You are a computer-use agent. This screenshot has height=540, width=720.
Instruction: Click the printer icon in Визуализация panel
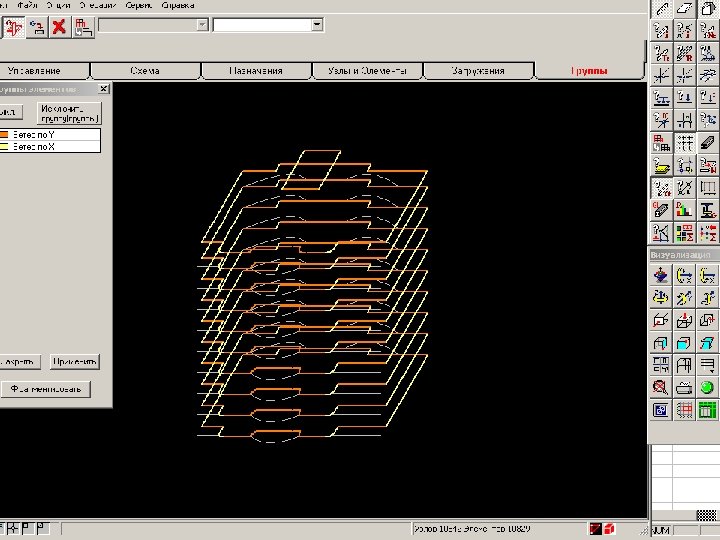[684, 387]
